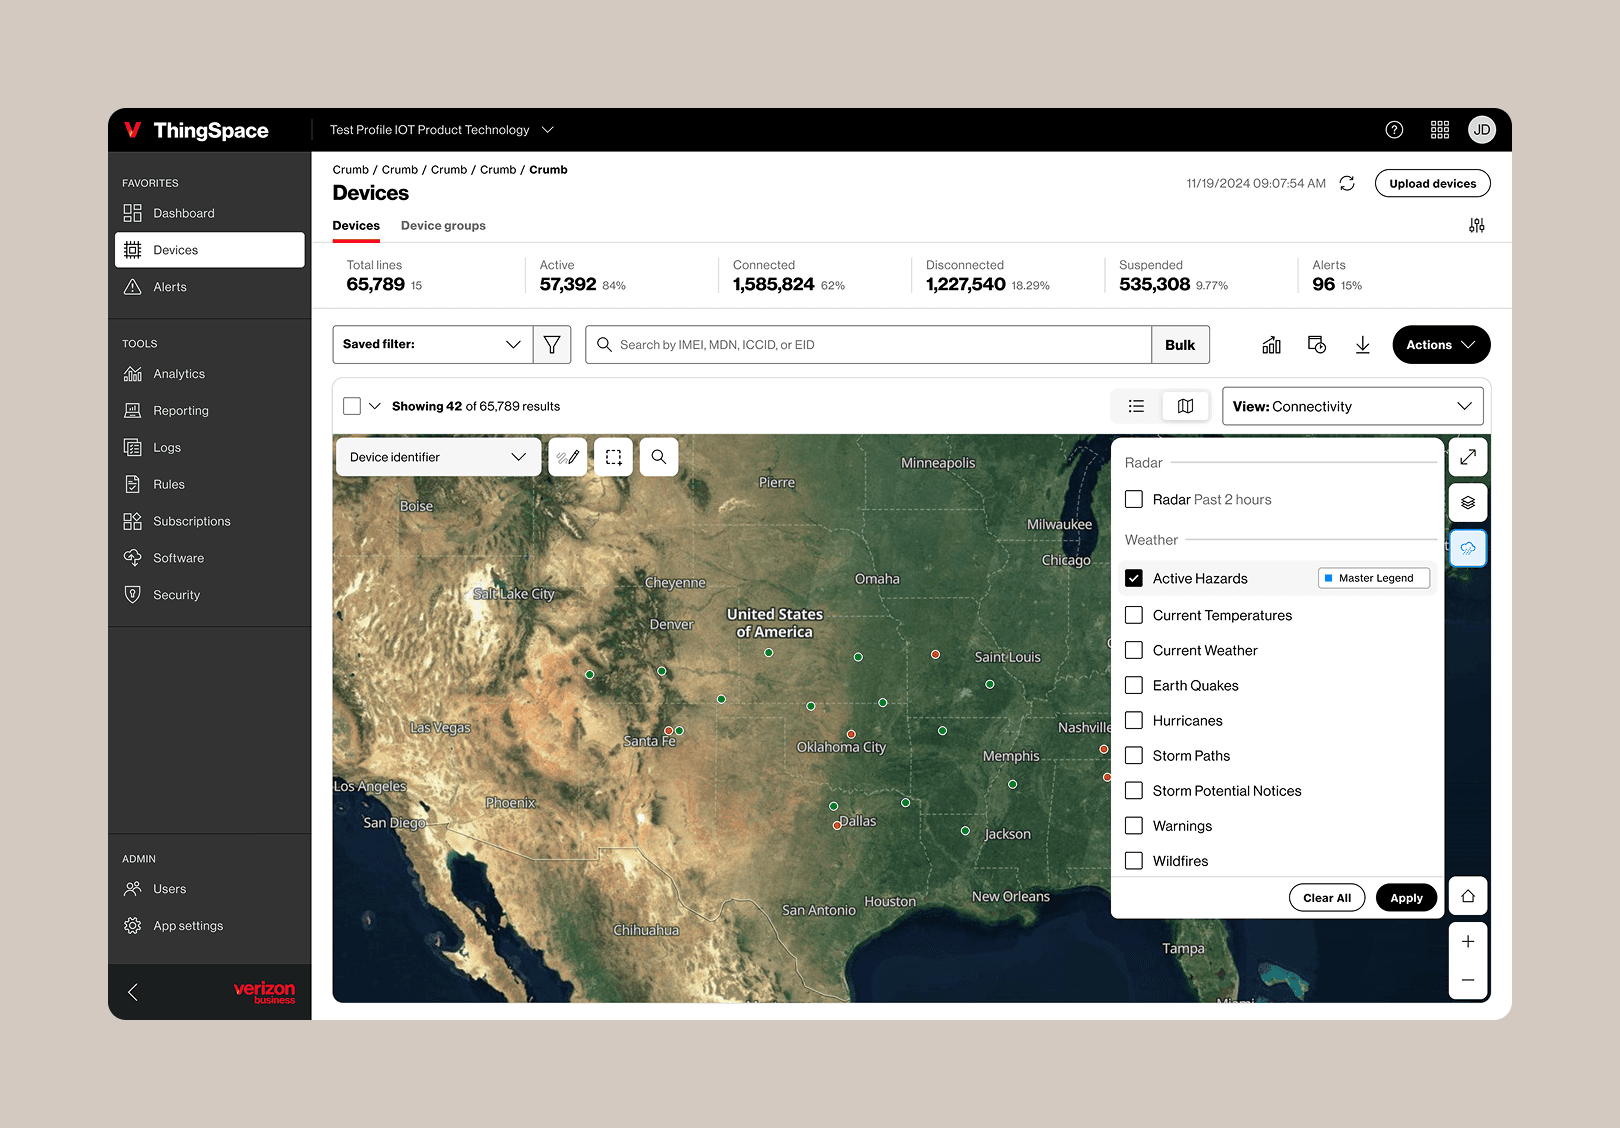Open the schedule report icon beside the chart icon

click(x=1317, y=344)
